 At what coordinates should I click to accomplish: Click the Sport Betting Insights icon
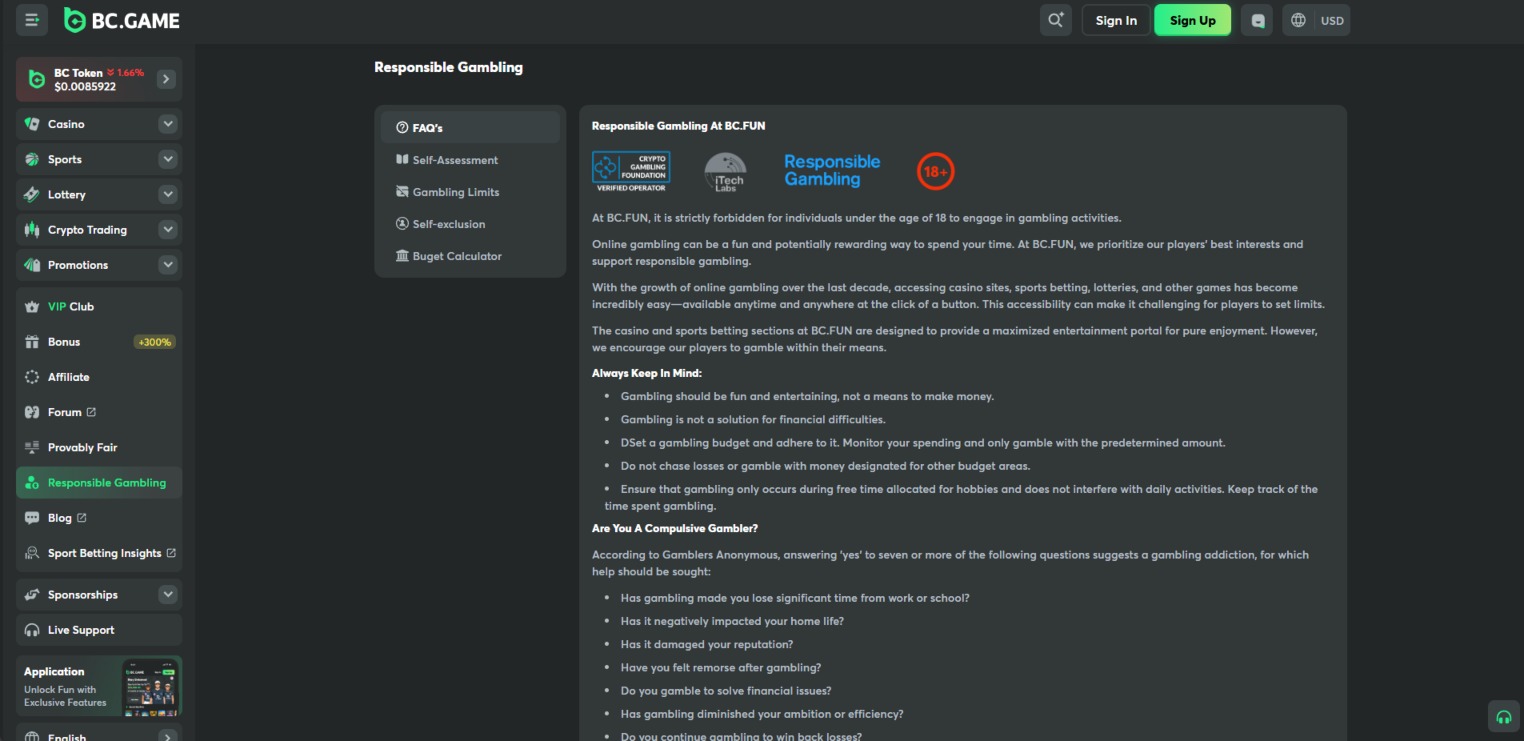point(32,553)
